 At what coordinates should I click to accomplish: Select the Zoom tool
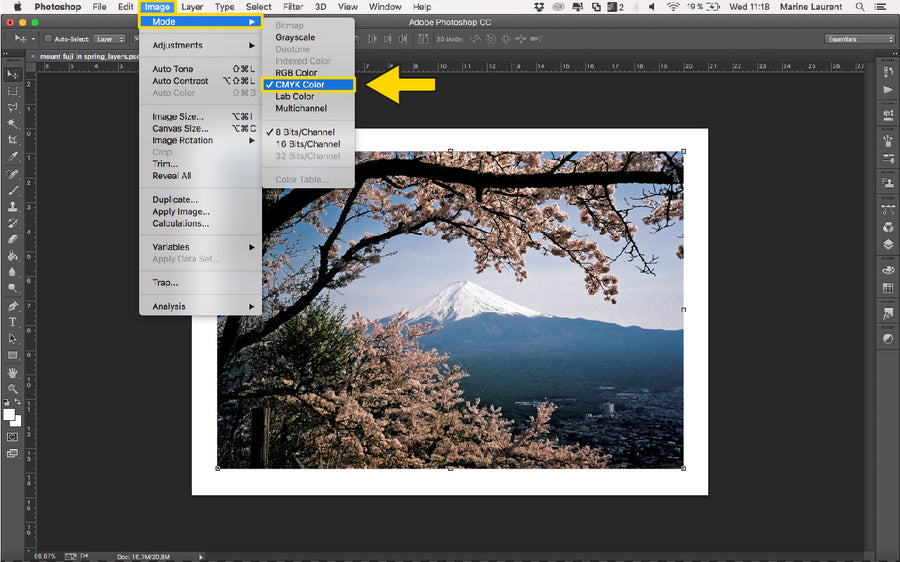(12, 389)
